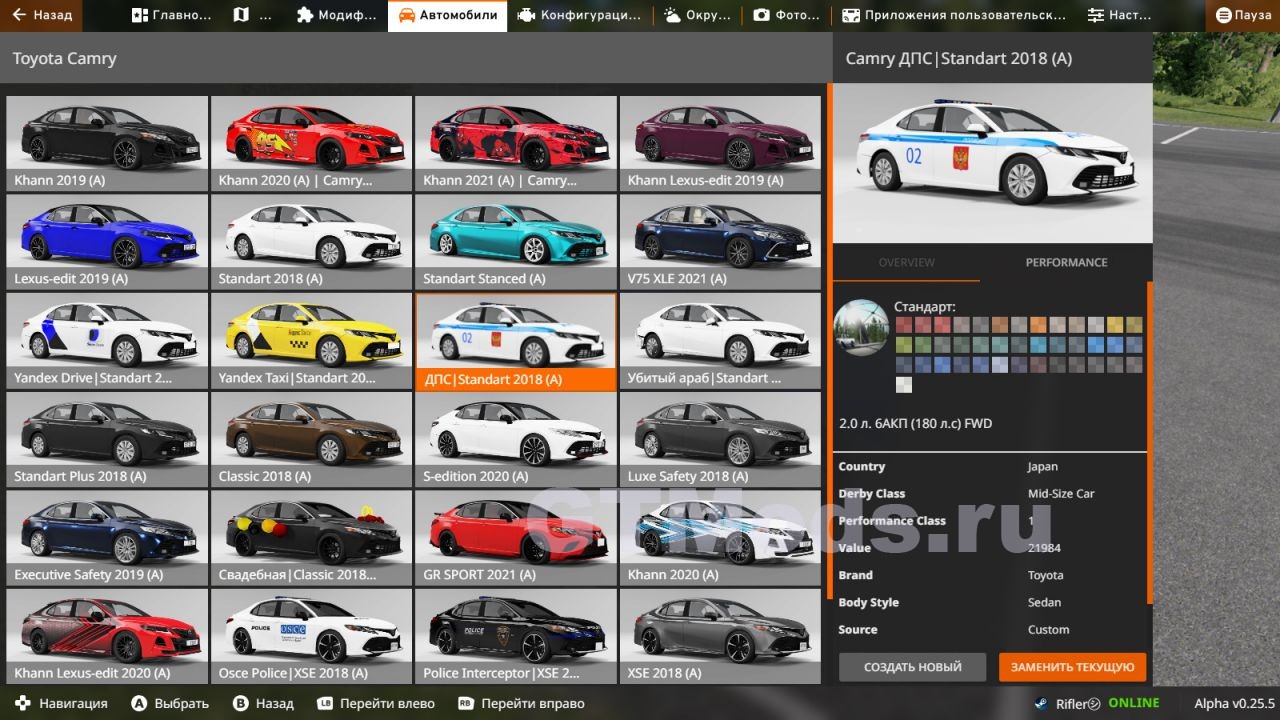Select S-edition 2020 (A)
Image resolution: width=1280 pixels, height=720 pixels.
click(x=516, y=439)
